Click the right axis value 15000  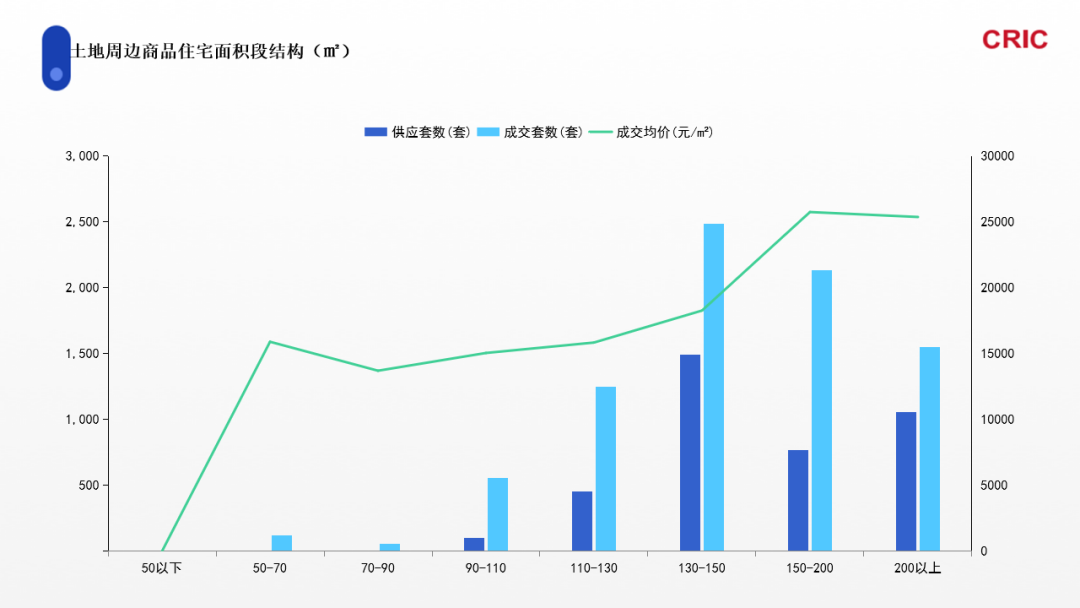(997, 353)
